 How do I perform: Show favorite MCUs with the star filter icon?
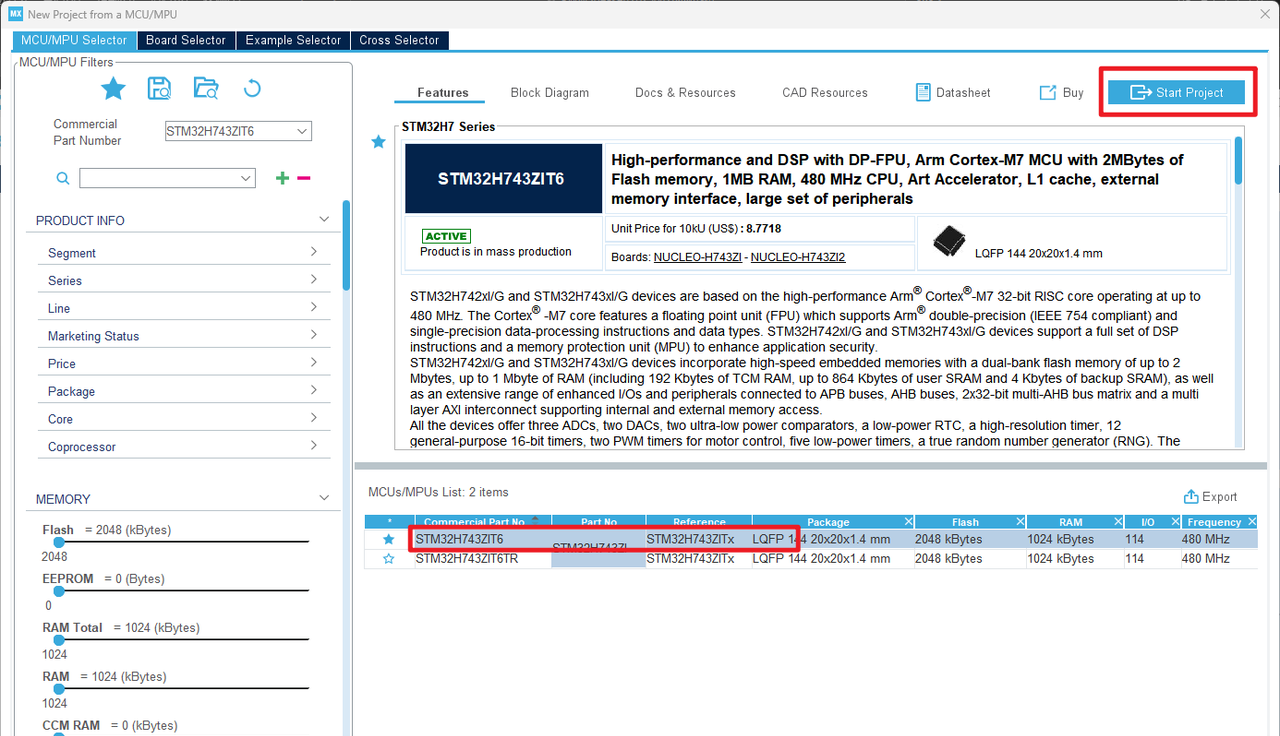[x=113, y=89]
